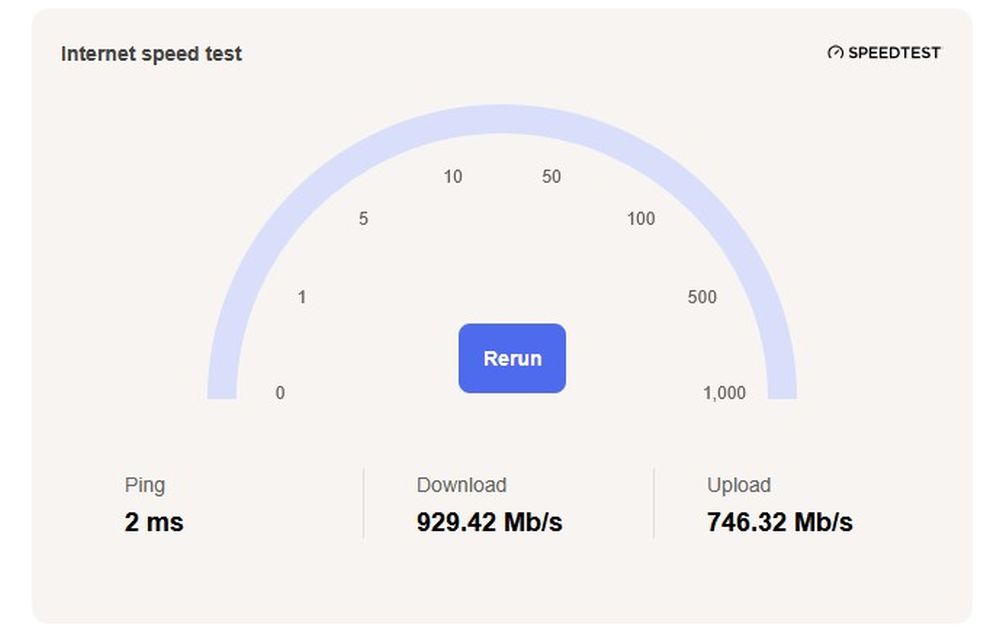This screenshot has width=1000, height=634.
Task: Click the 100 gauge scale label
Action: (641, 219)
